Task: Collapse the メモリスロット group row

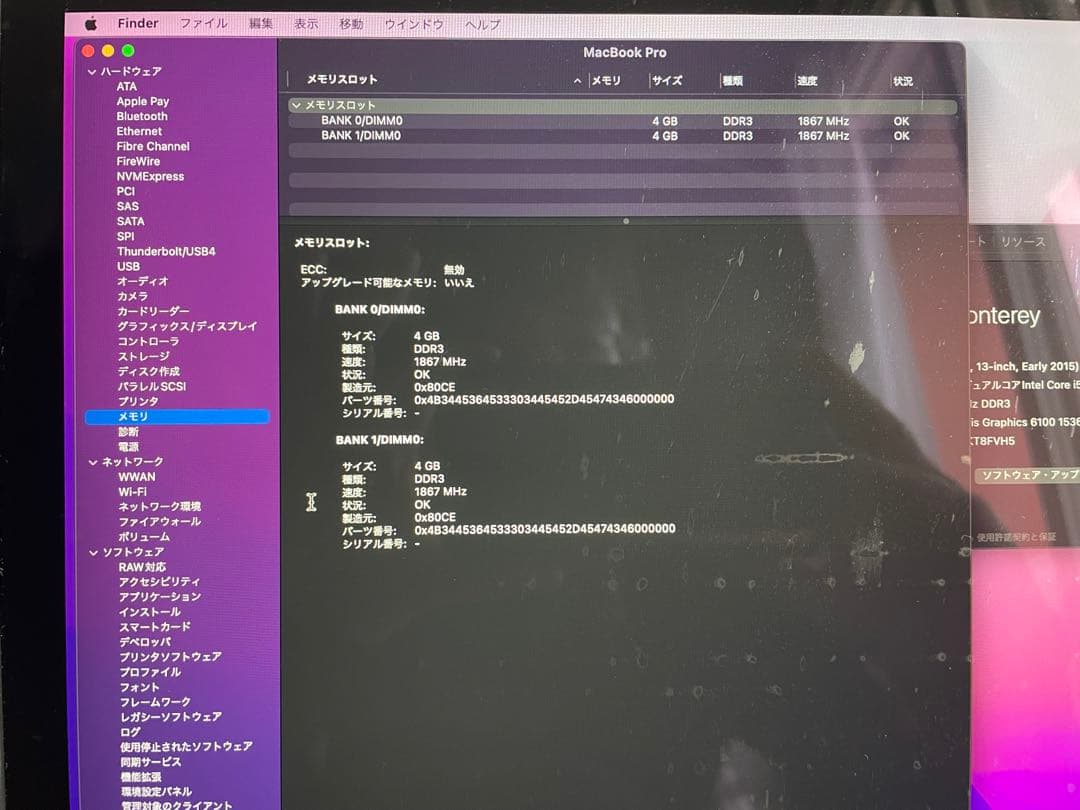Action: (x=298, y=106)
